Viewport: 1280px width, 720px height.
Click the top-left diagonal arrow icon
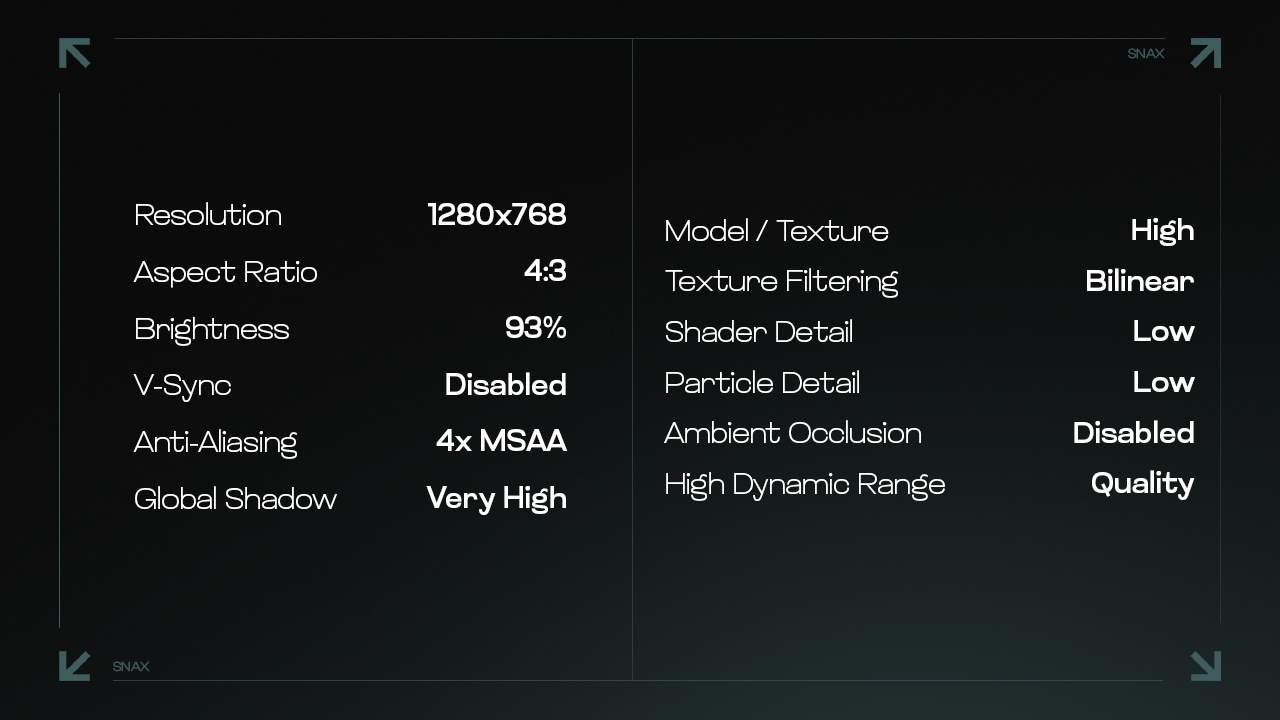click(x=75, y=53)
